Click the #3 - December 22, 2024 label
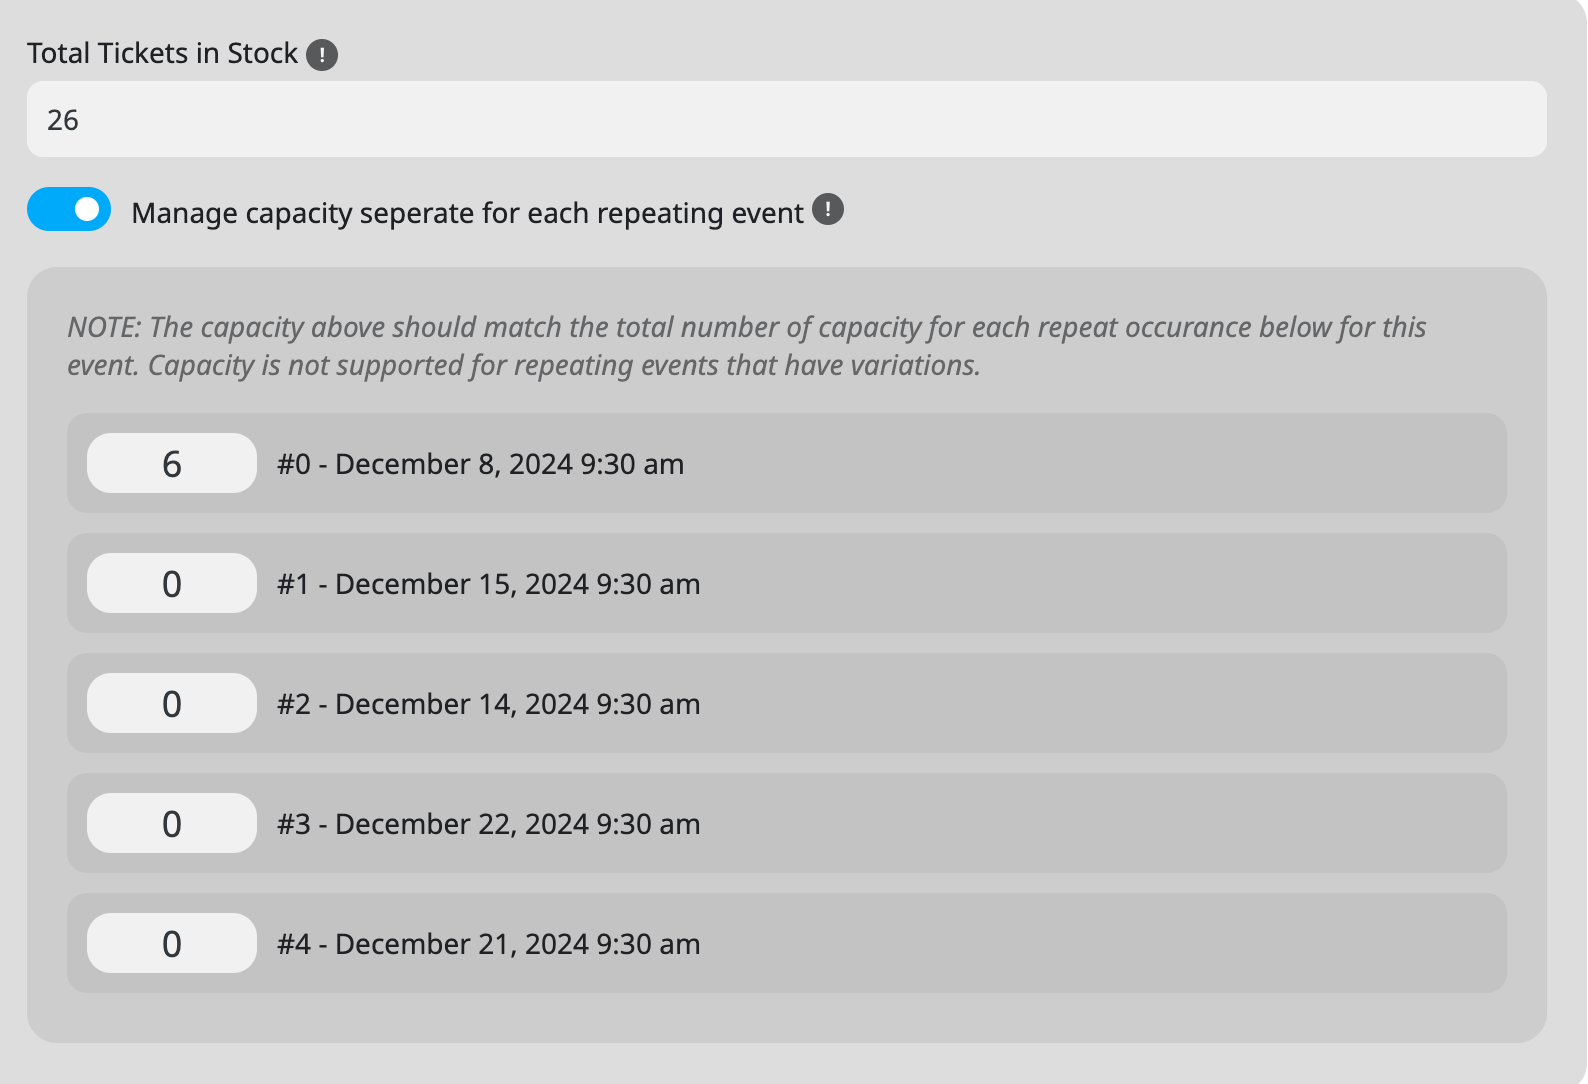The height and width of the screenshot is (1084, 1588). [x=489, y=824]
